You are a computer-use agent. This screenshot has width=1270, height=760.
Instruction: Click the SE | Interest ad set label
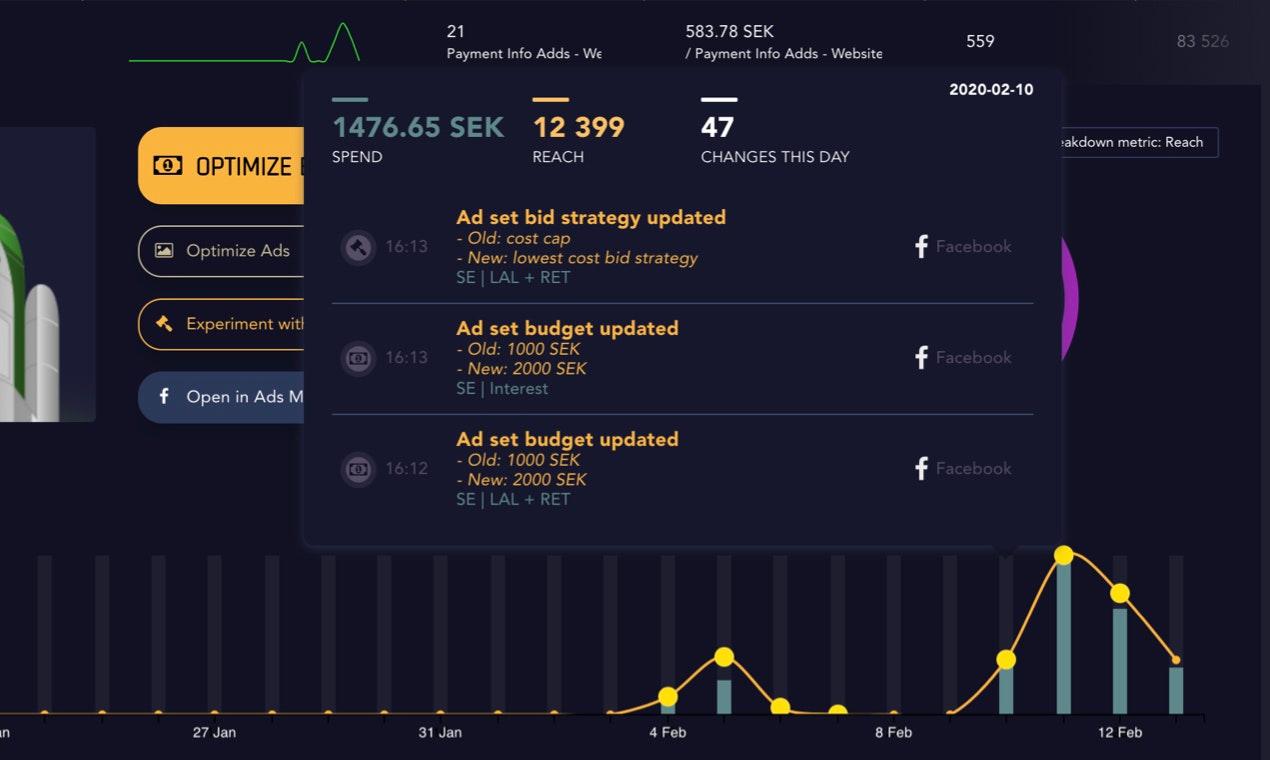502,388
